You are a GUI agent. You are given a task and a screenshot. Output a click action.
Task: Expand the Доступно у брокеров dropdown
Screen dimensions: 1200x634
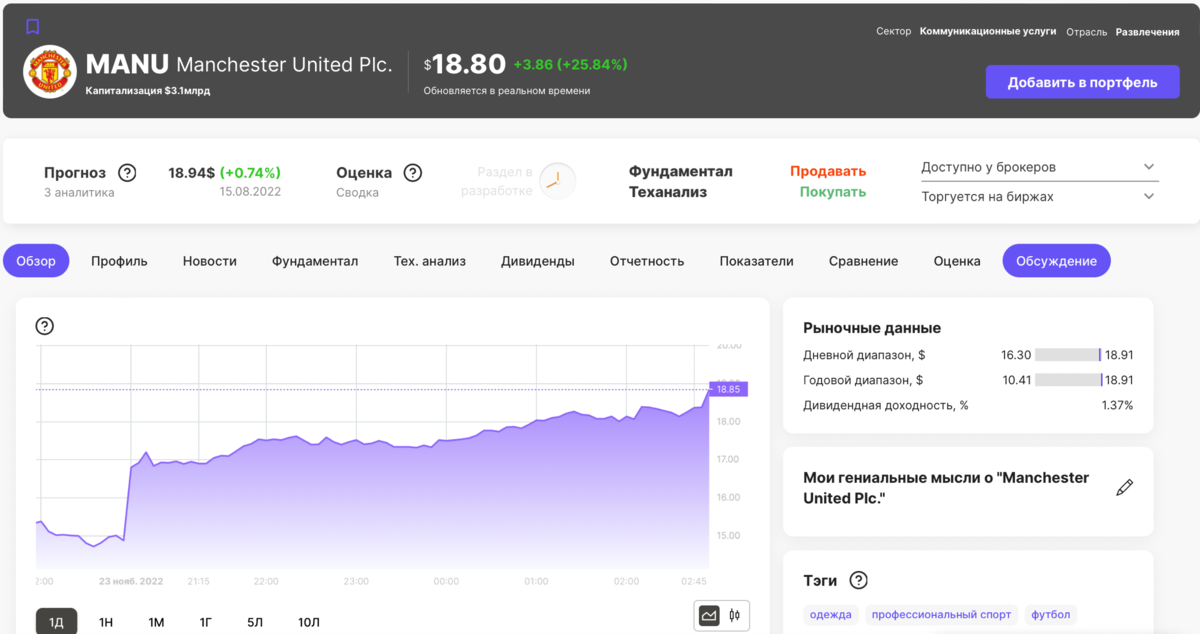[1040, 167]
